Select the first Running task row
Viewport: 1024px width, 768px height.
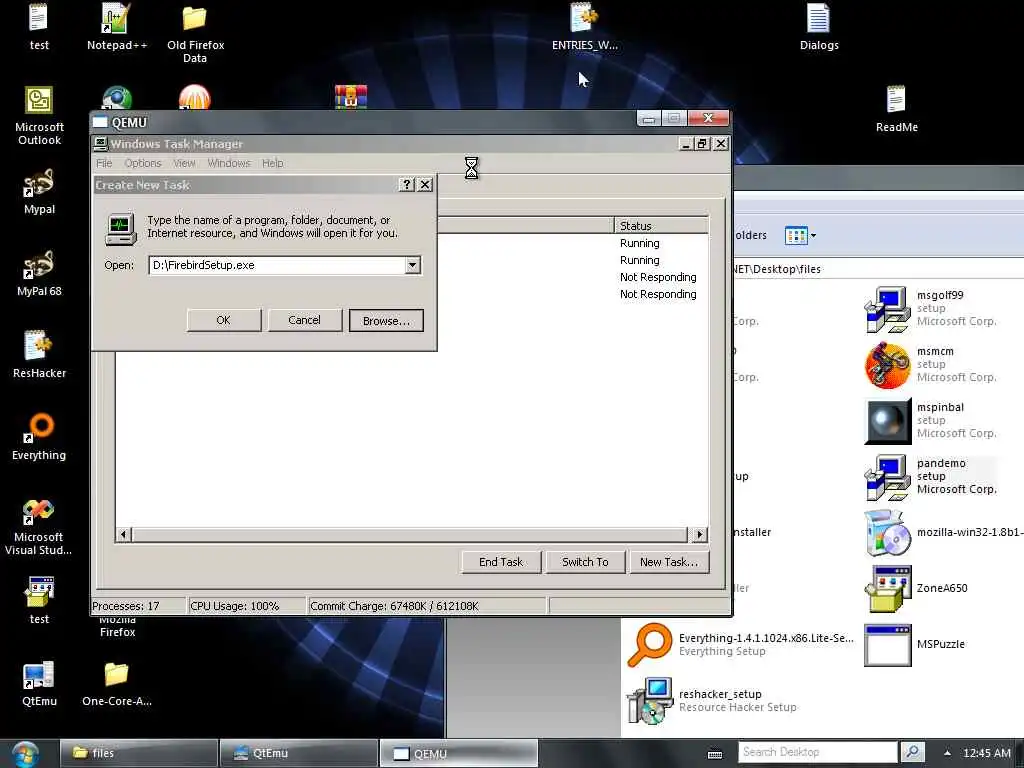click(639, 244)
